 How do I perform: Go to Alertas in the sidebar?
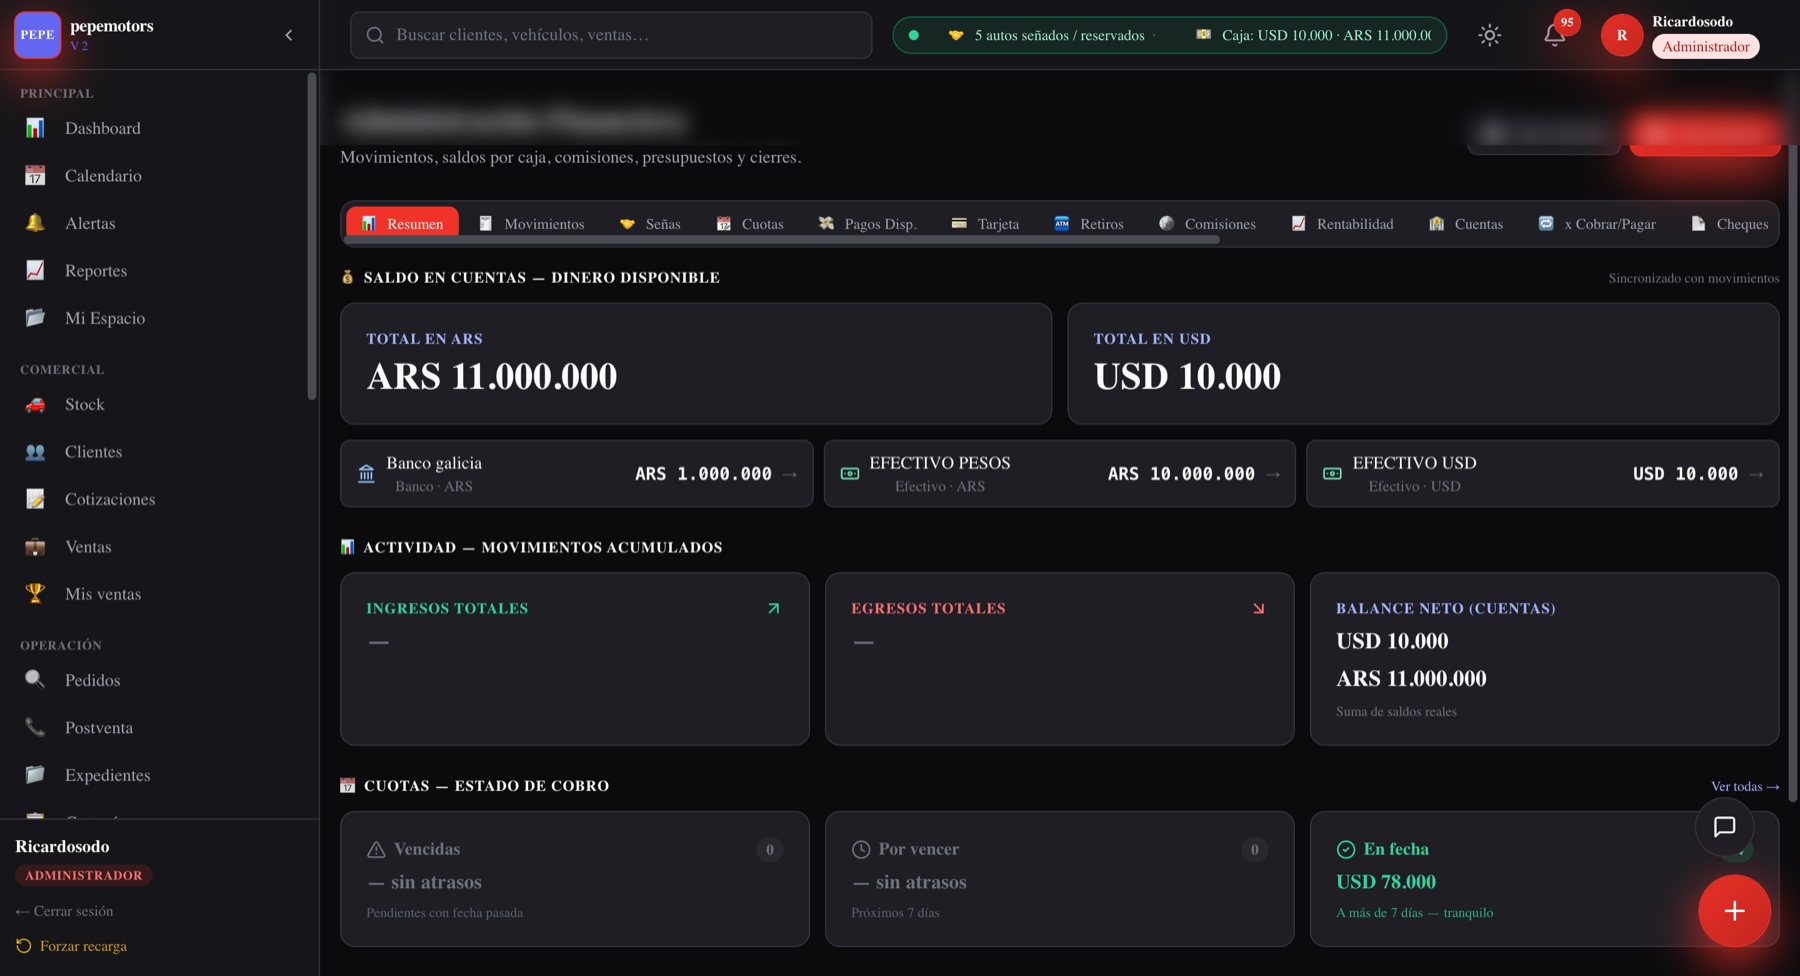[x=159, y=223]
